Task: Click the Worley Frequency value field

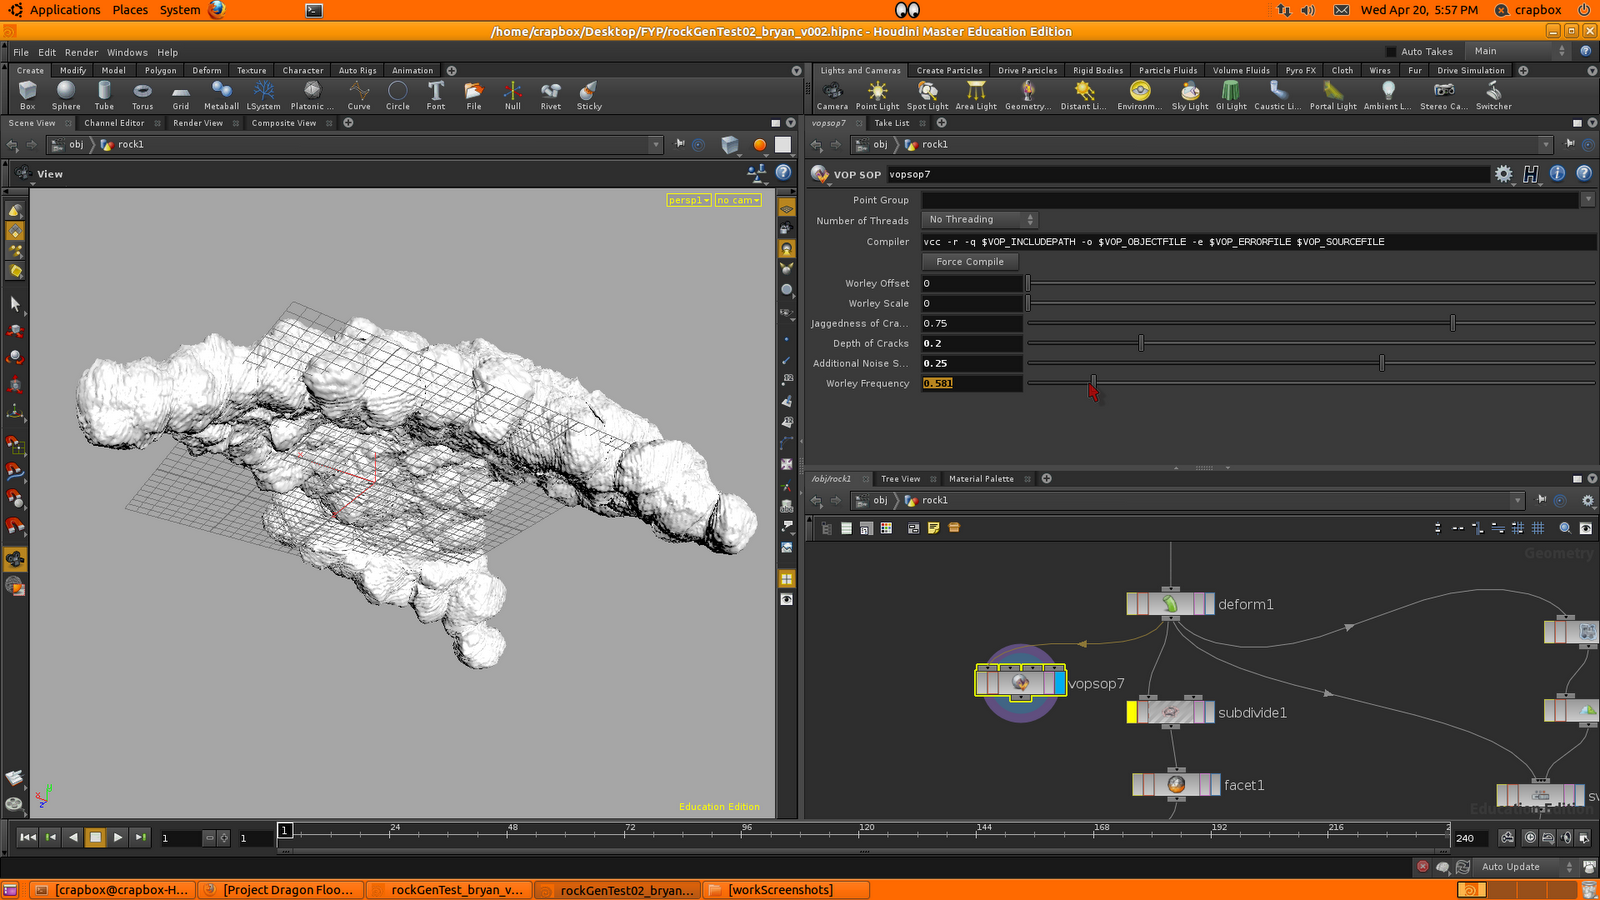Action: coord(972,383)
